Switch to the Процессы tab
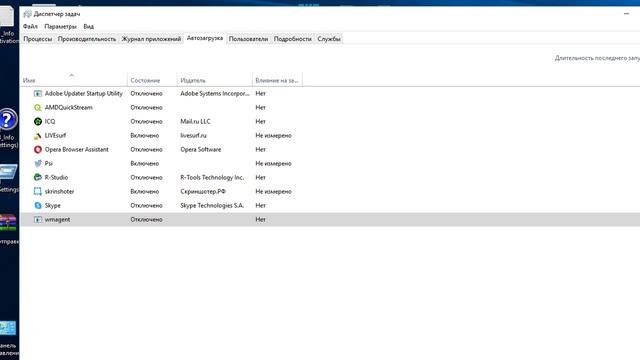The width and height of the screenshot is (640, 360). click(x=38, y=39)
